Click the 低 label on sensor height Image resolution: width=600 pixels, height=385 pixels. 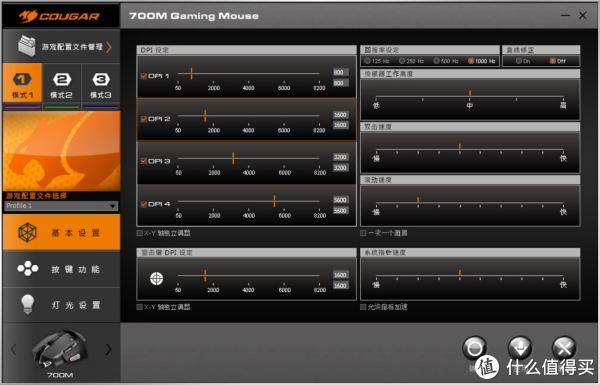click(376, 105)
